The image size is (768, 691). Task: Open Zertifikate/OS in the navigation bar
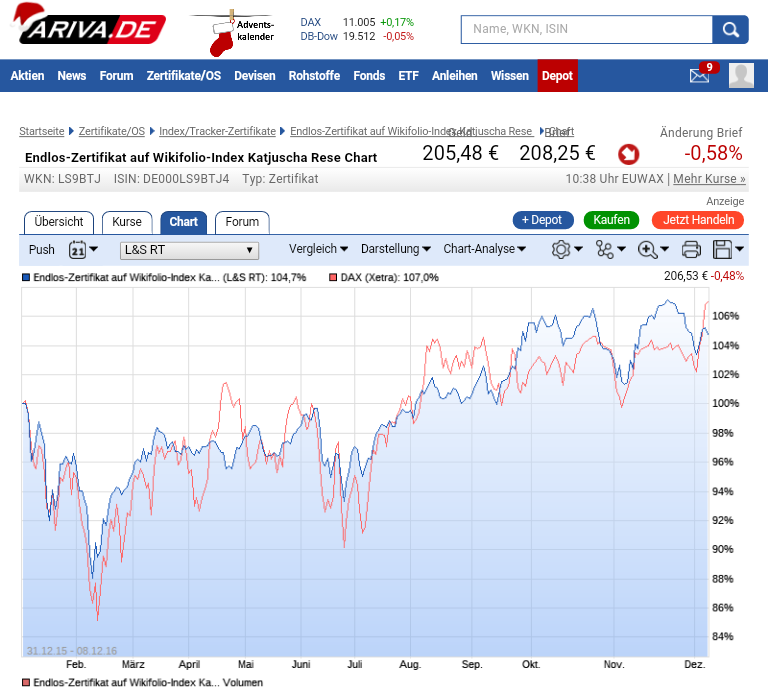click(183, 76)
